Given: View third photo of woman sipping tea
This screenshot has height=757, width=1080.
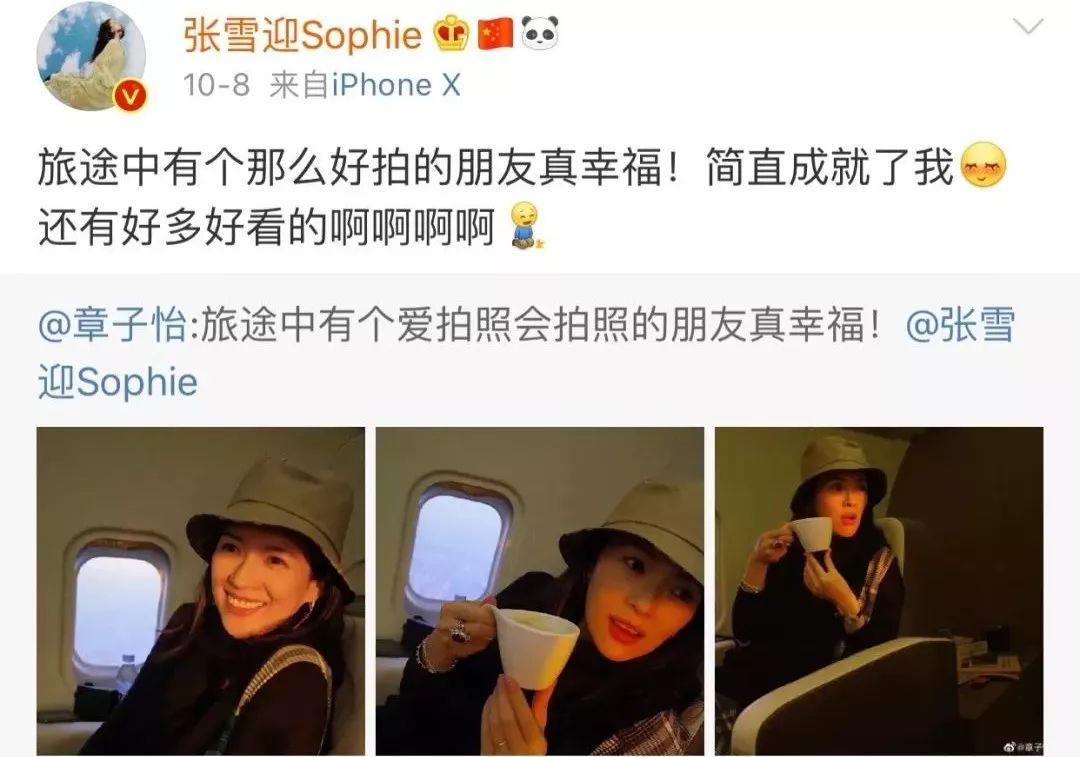Looking at the screenshot, I should [x=880, y=591].
